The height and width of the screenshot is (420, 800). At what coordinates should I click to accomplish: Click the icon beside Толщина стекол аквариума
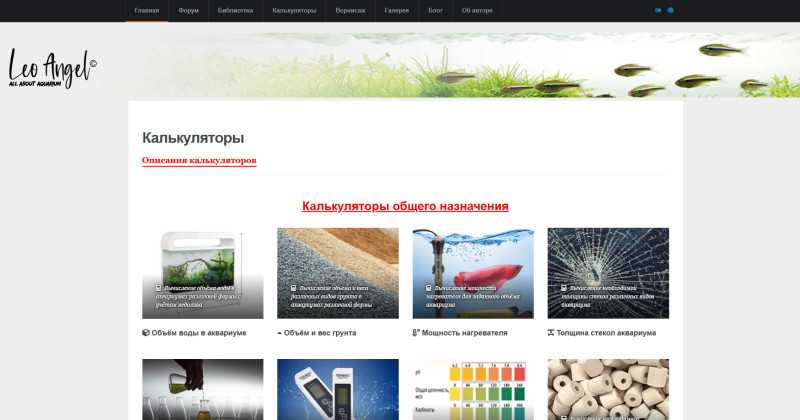pos(551,333)
